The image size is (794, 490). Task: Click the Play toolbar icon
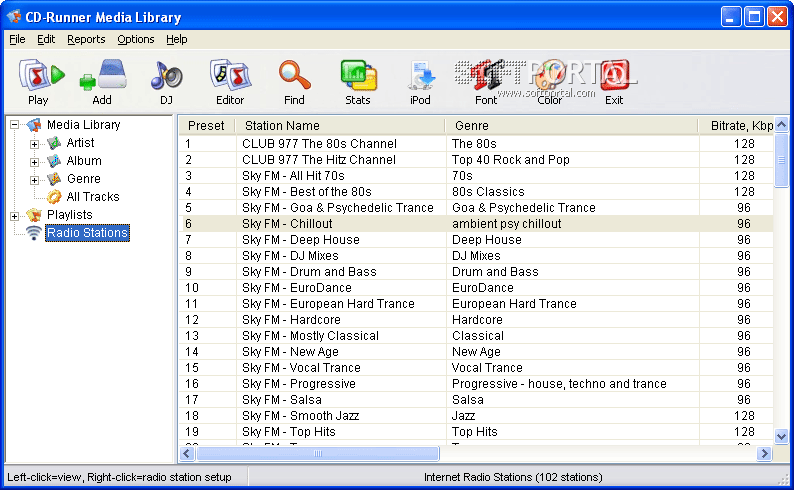[42, 75]
